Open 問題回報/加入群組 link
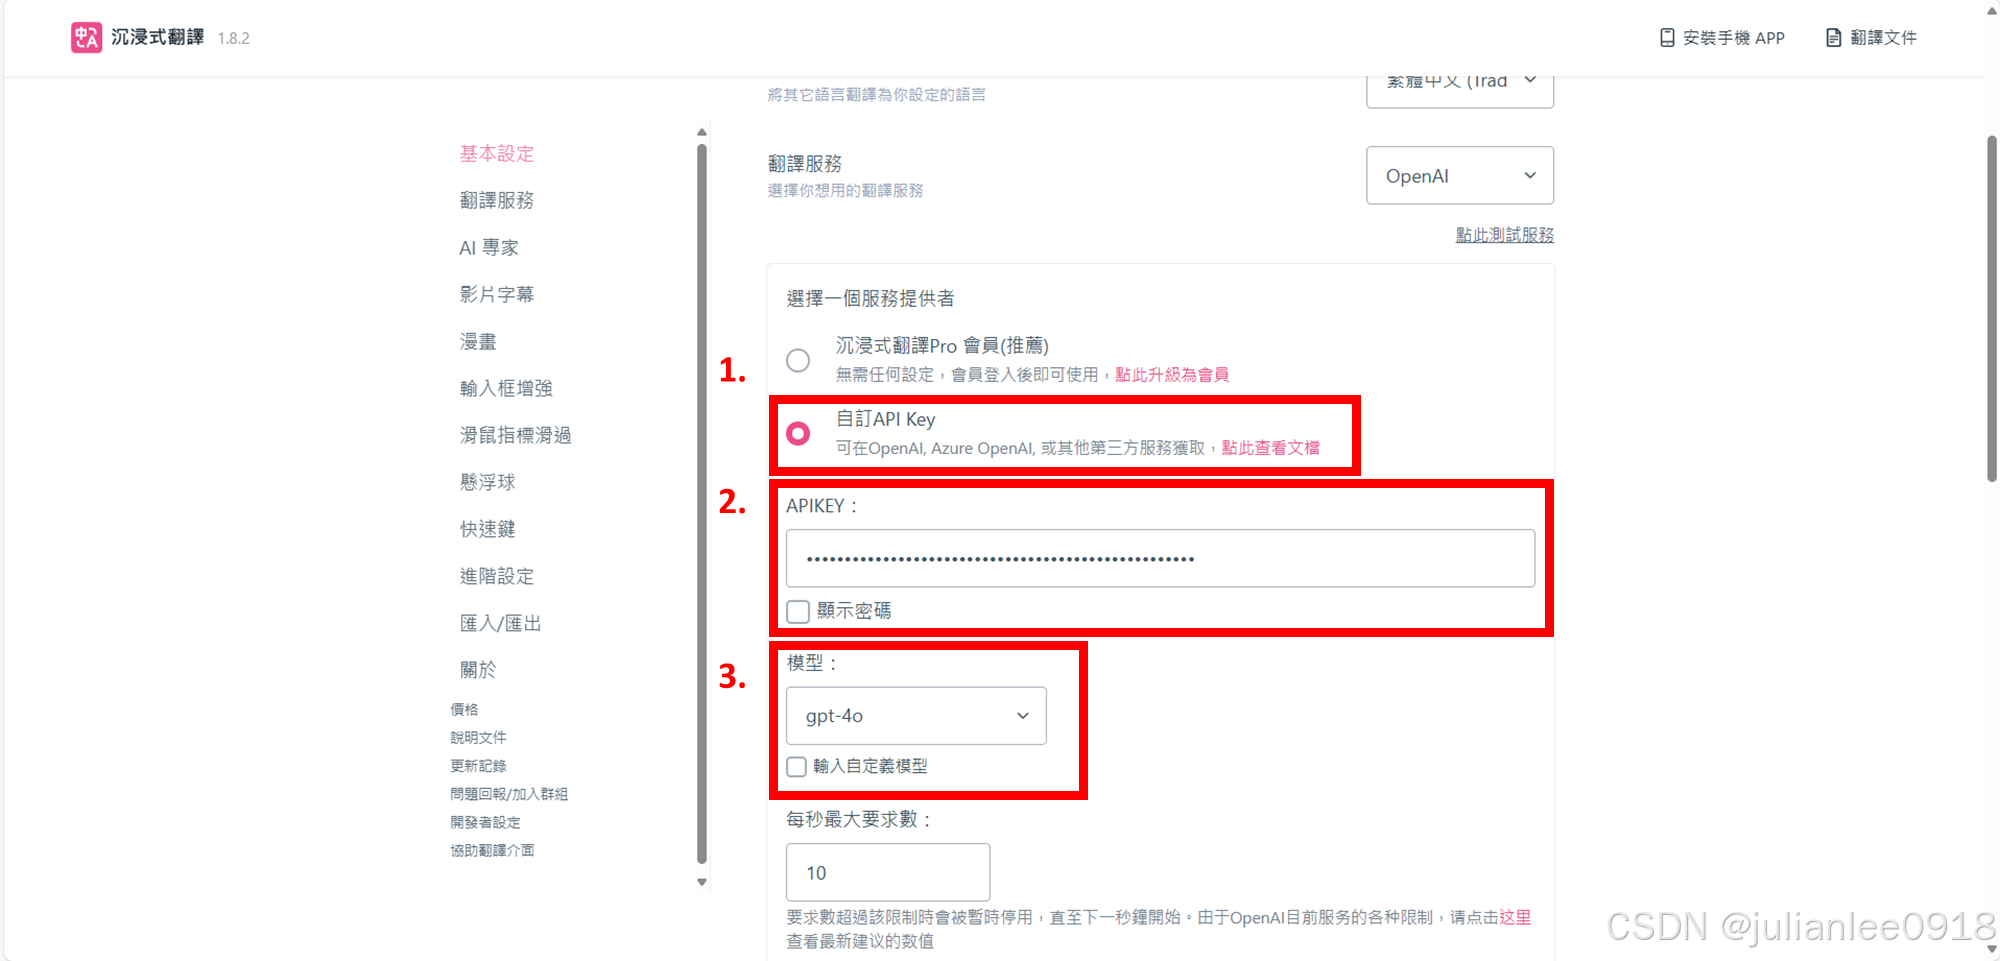The height and width of the screenshot is (961, 2000). coord(509,794)
